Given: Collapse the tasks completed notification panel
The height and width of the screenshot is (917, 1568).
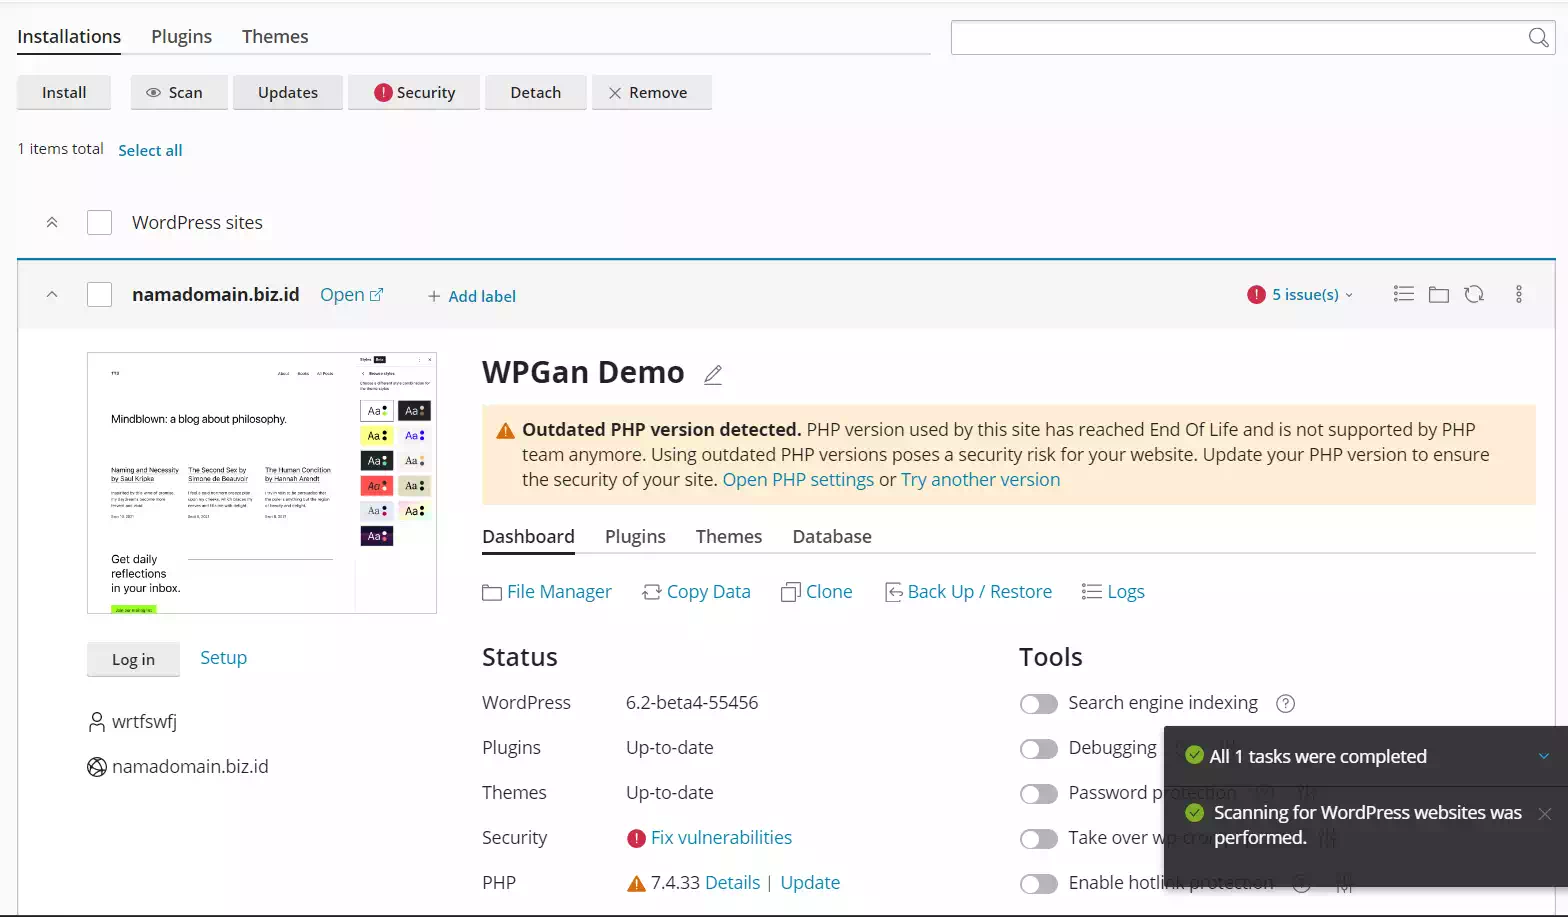Looking at the screenshot, I should (1543, 756).
